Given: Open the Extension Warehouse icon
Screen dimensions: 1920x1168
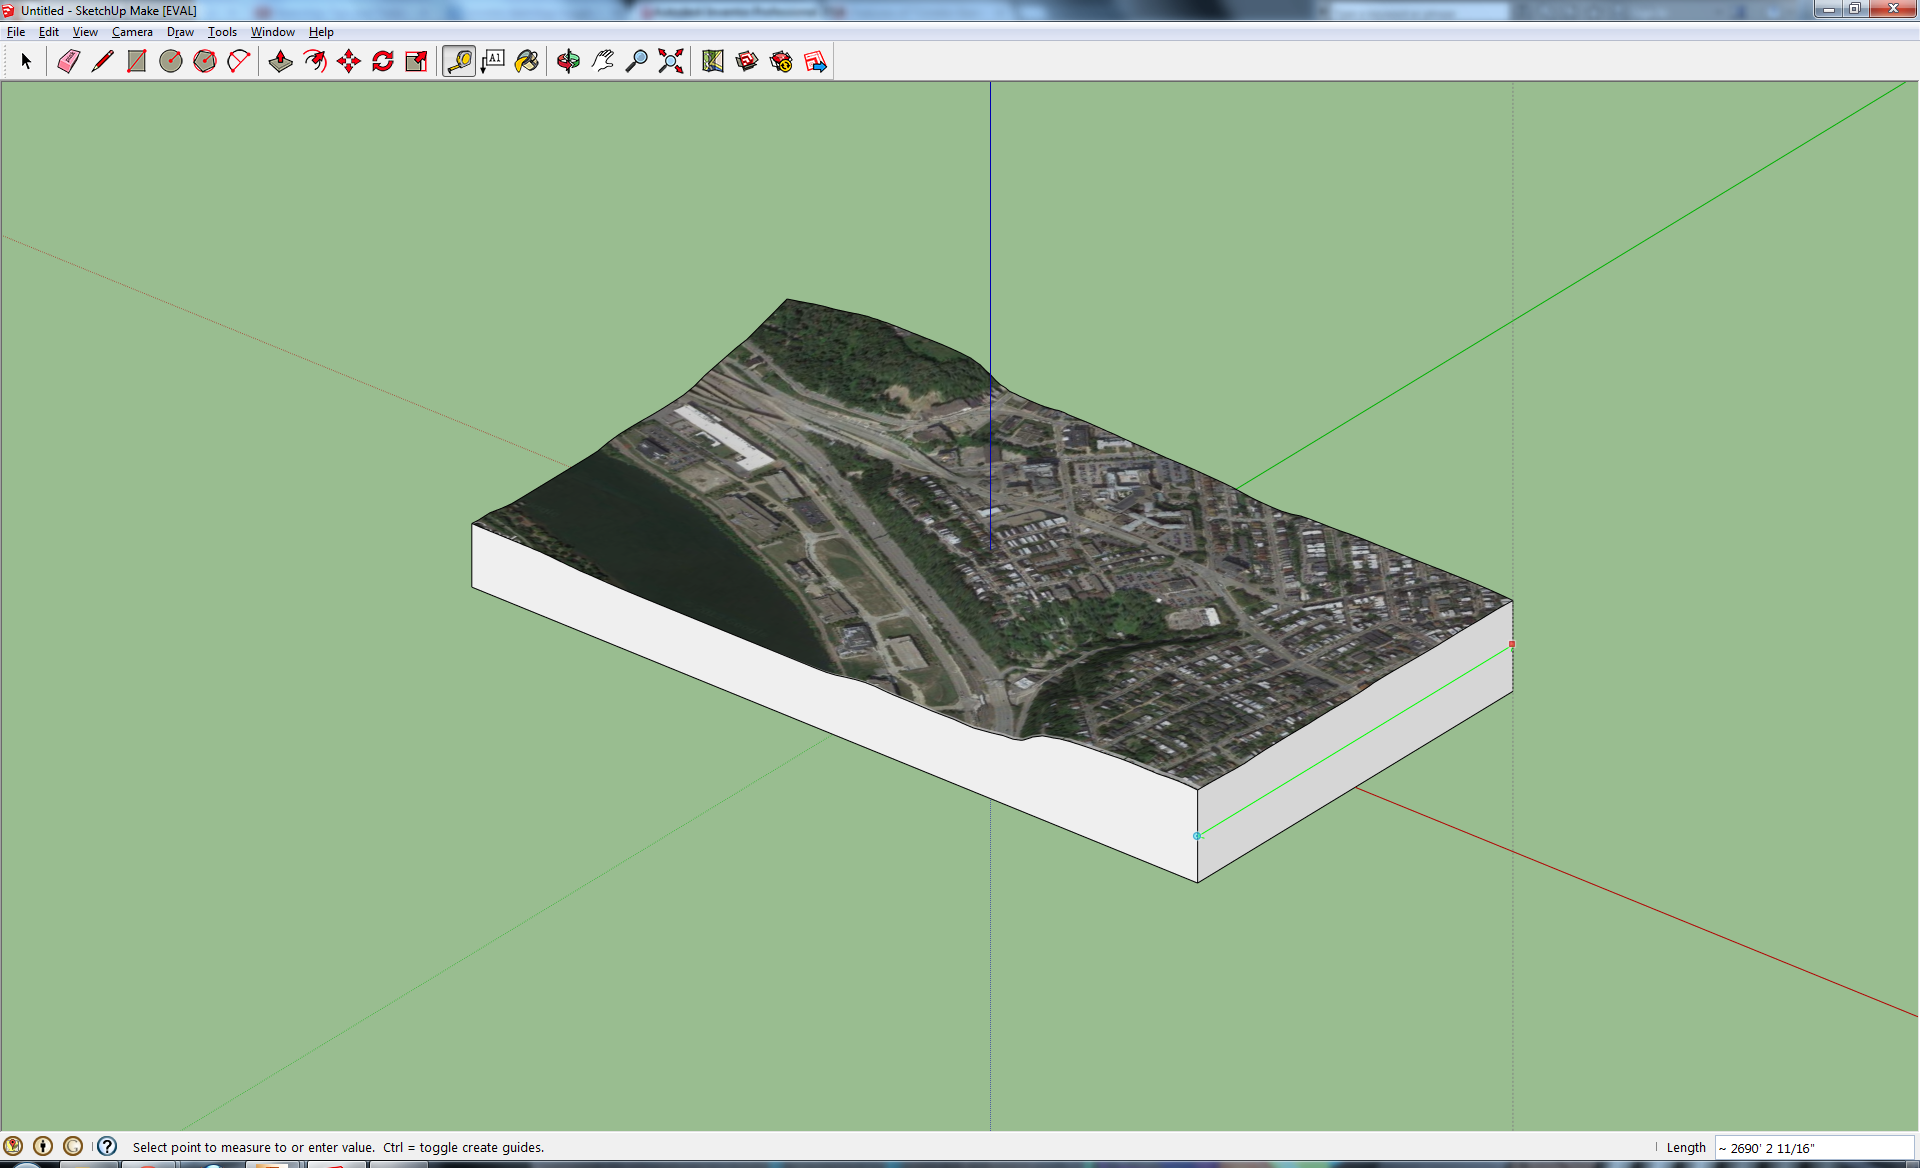Looking at the screenshot, I should tap(781, 61).
